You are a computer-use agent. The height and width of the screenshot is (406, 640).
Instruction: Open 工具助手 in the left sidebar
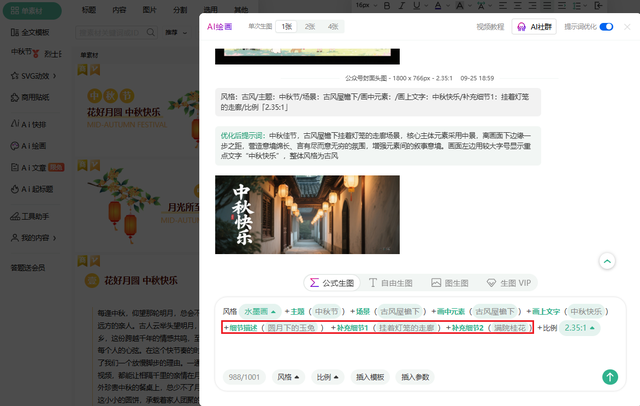pos(30,216)
